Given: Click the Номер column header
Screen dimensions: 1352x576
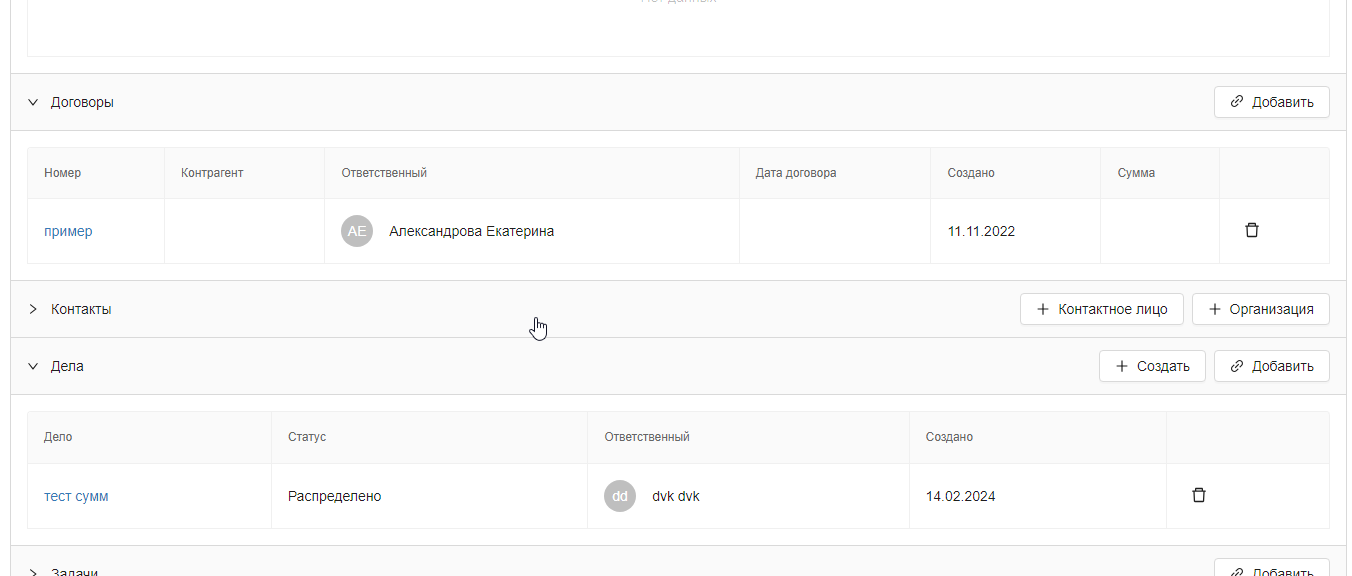Looking at the screenshot, I should [x=63, y=173].
